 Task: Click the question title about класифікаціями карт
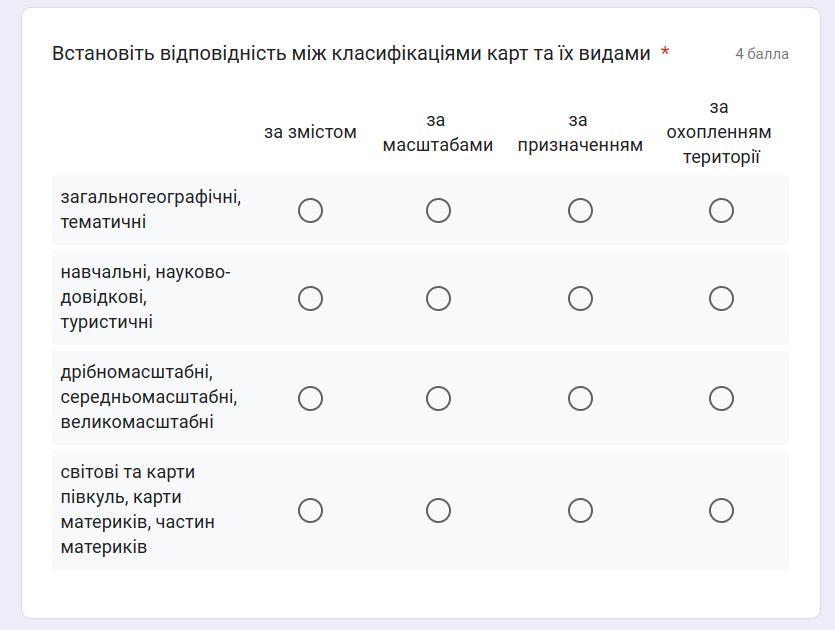(351, 54)
